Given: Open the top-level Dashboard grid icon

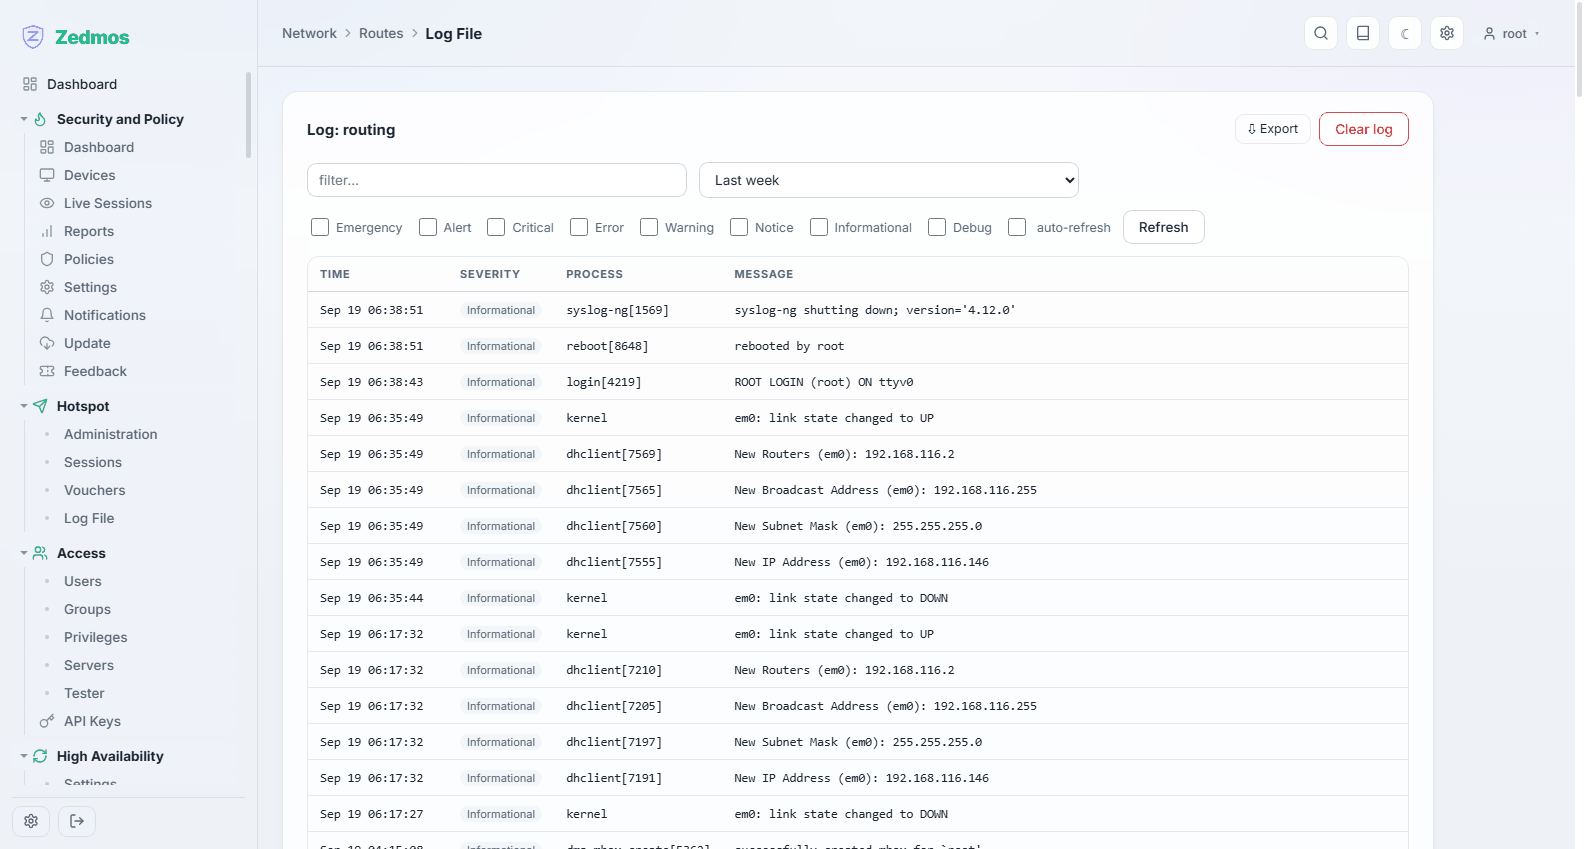Looking at the screenshot, I should pos(30,84).
